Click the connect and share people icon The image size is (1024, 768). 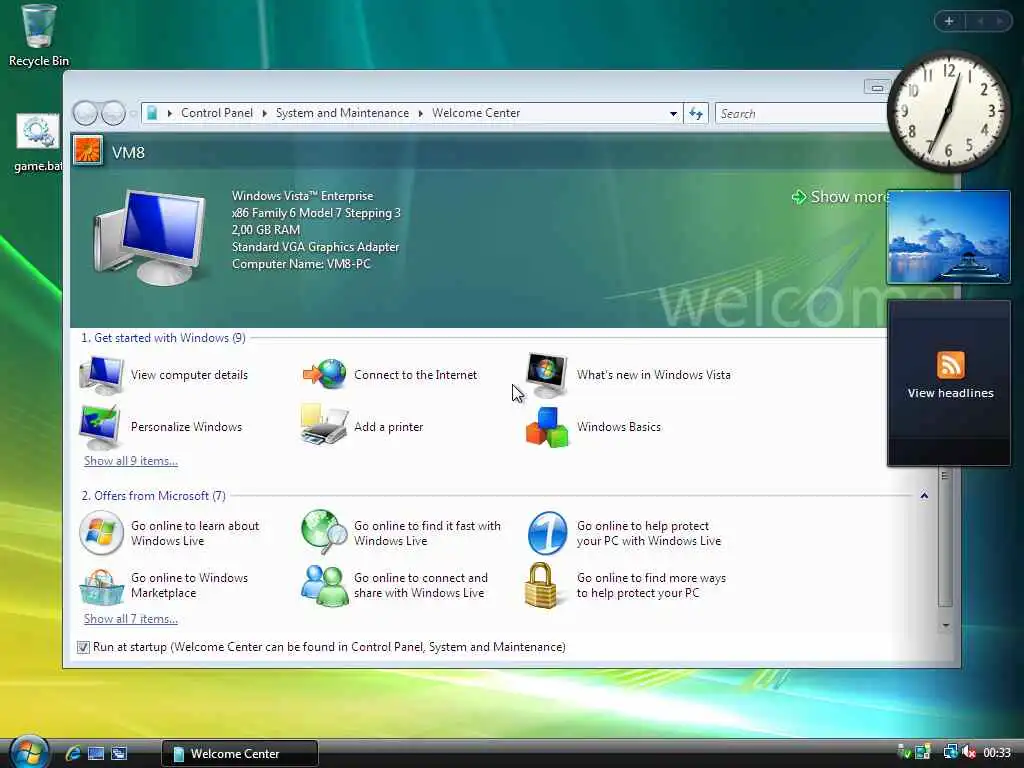pos(324,586)
